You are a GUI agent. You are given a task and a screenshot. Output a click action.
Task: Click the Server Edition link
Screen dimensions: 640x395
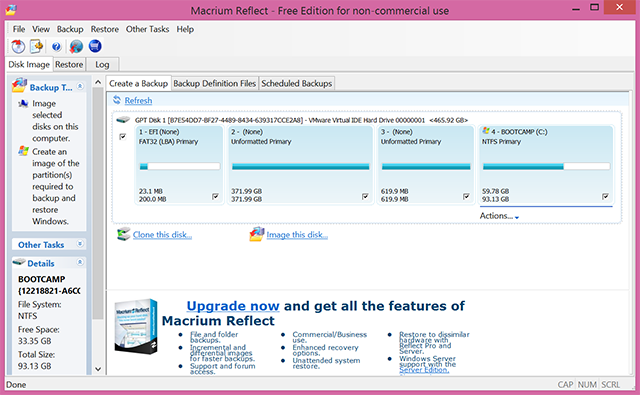tap(424, 370)
